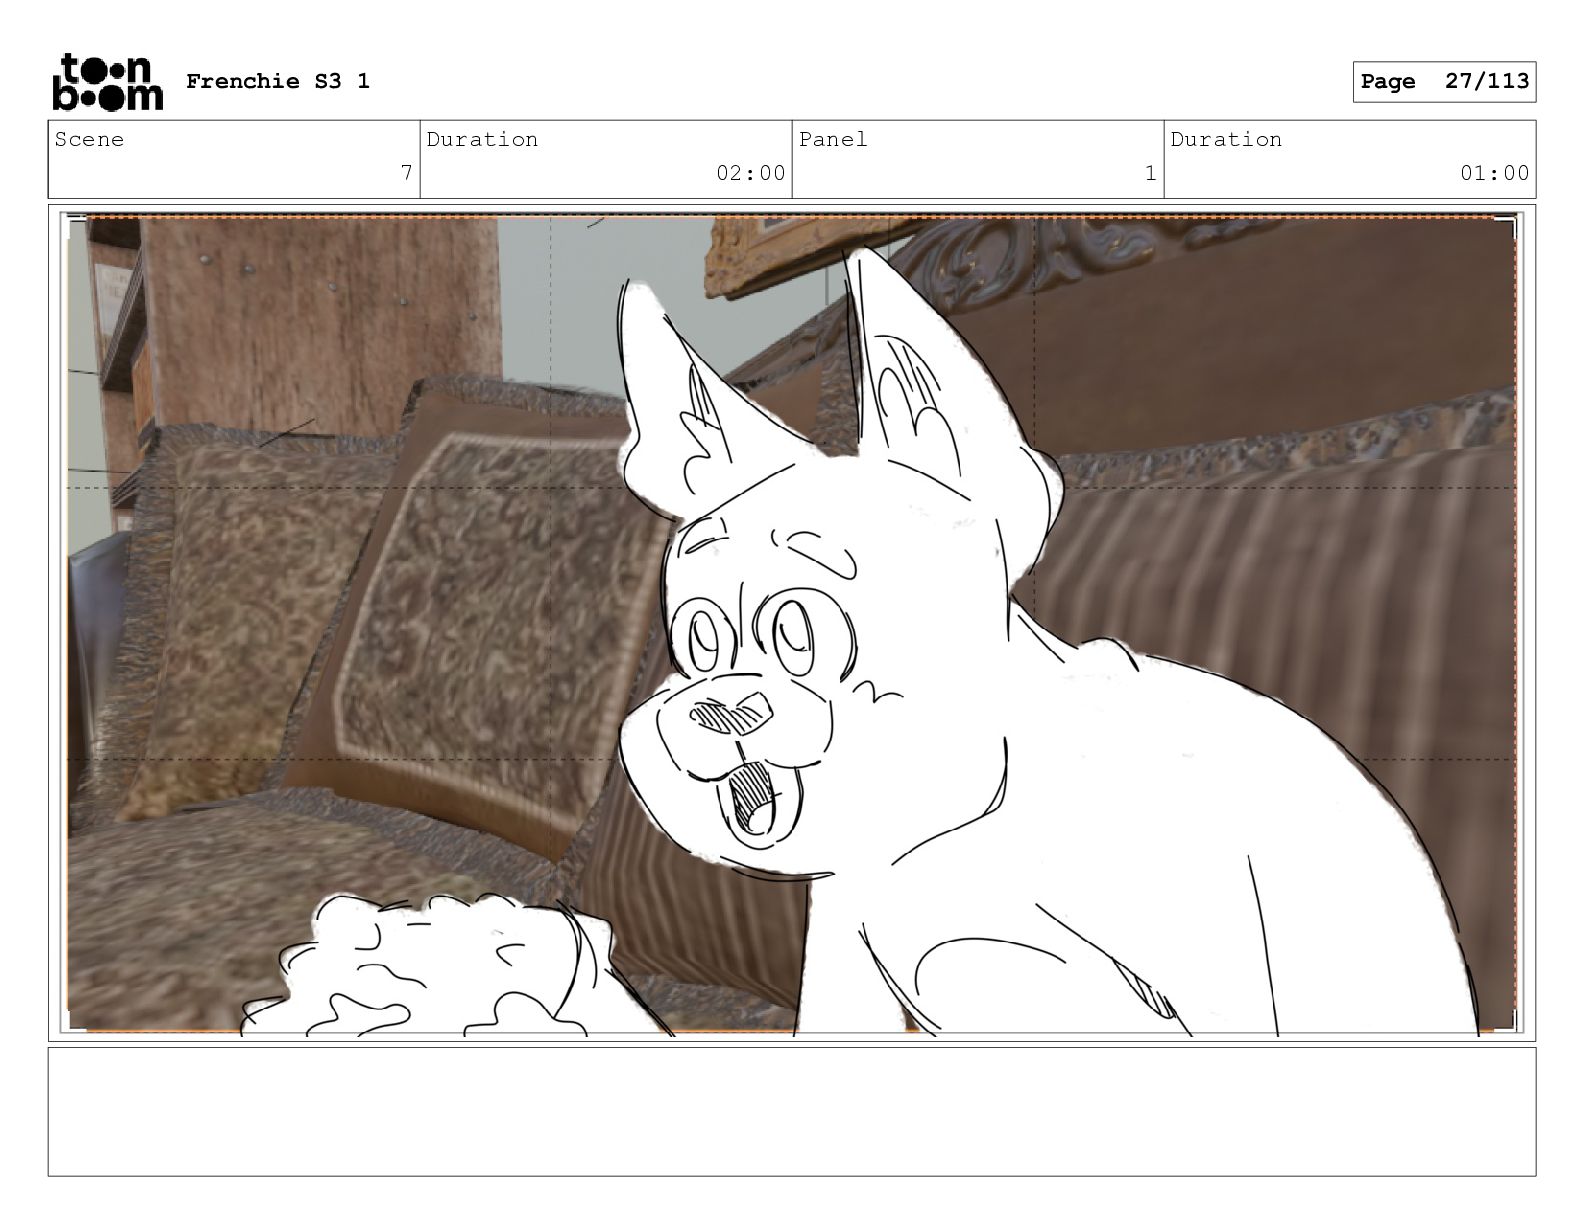This screenshot has height=1224, width=1584.
Task: Click the empty notes box below panel
Action: pos(792,1111)
